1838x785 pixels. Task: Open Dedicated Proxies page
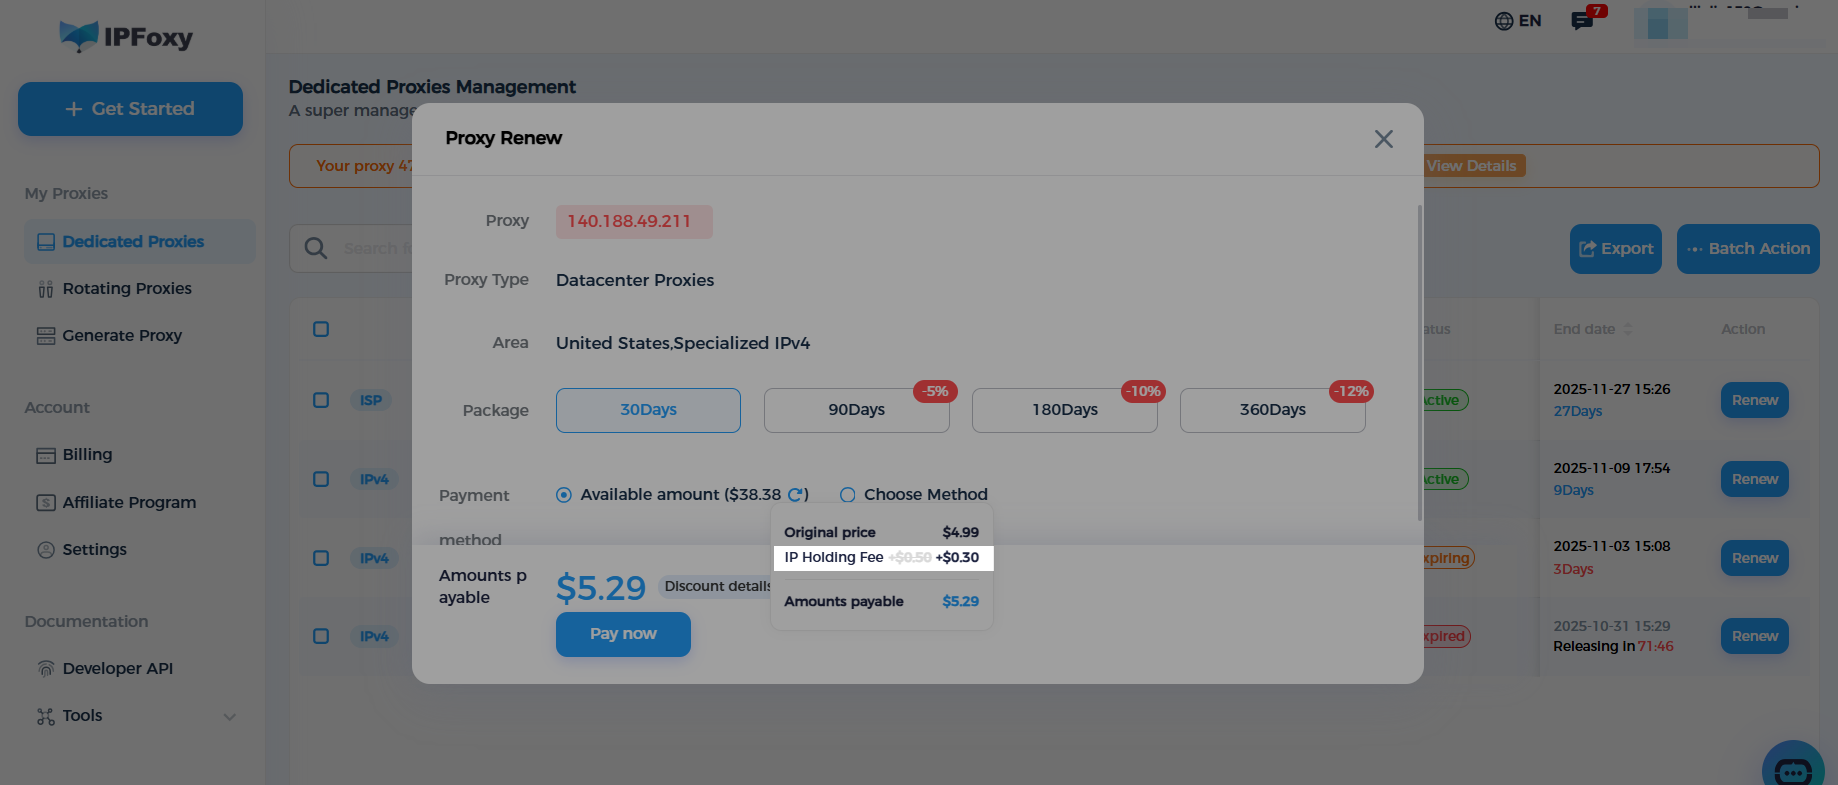point(140,242)
